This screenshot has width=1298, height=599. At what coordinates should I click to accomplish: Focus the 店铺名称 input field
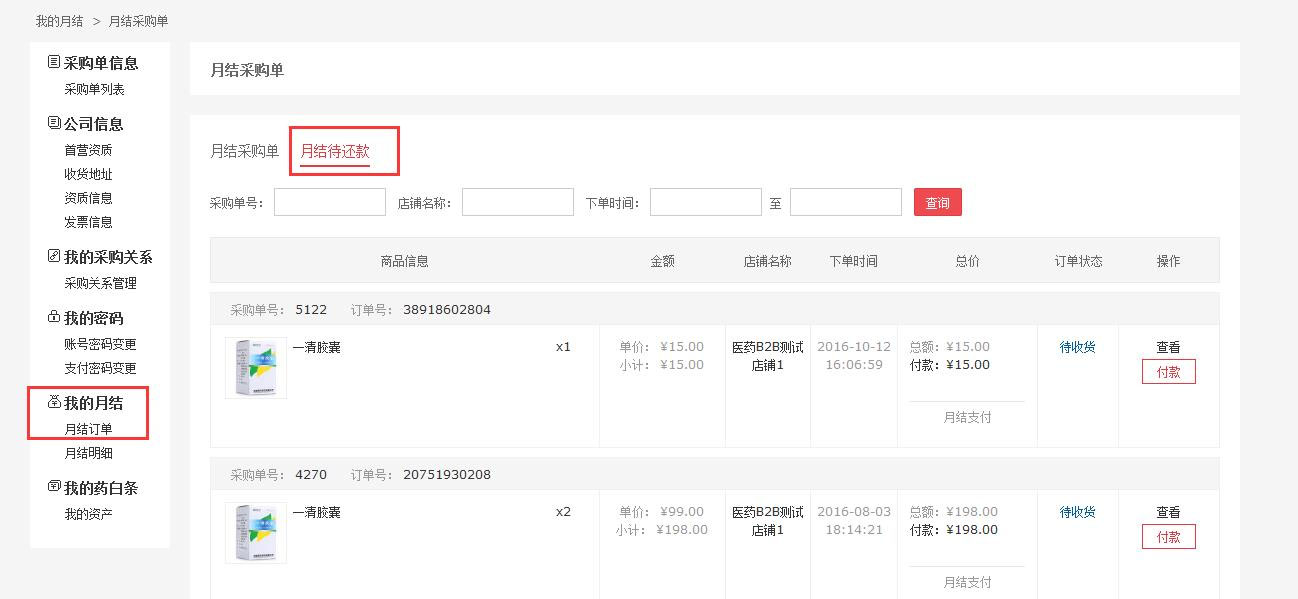(x=517, y=202)
